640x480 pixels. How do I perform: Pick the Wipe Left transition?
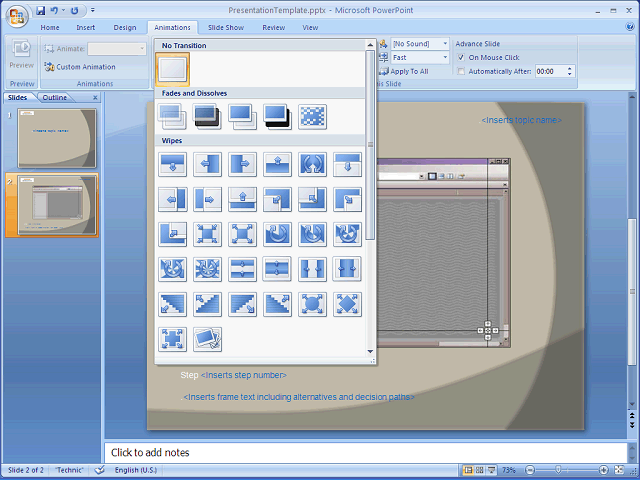pyautogui.click(x=207, y=164)
